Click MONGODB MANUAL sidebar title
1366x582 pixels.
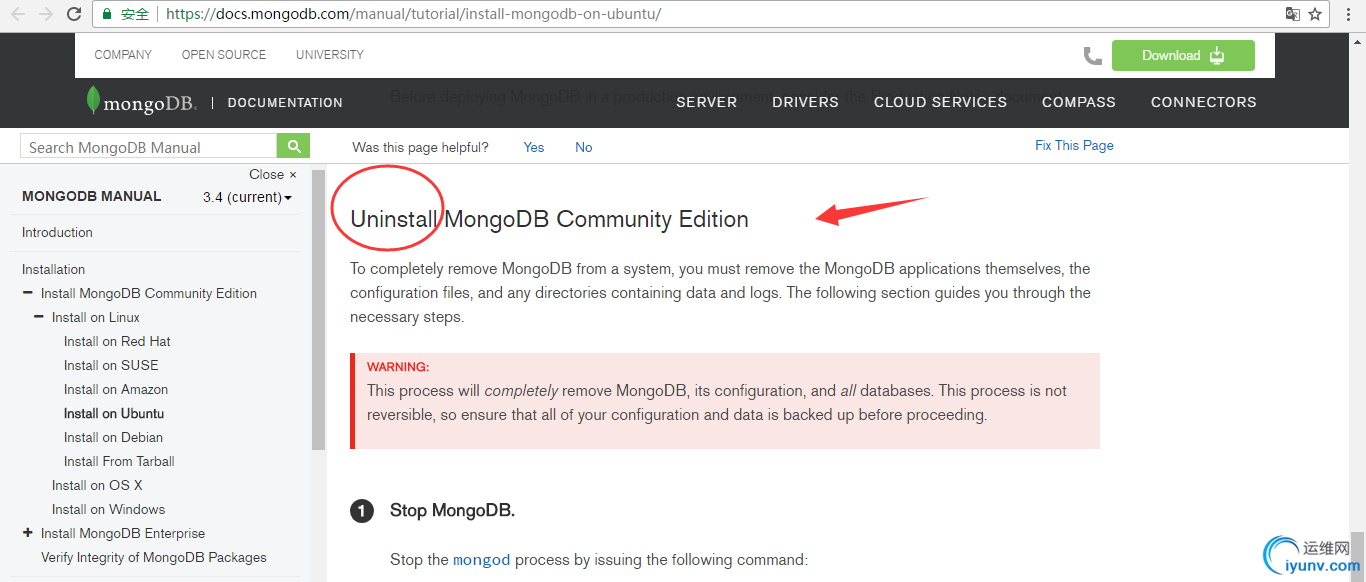coord(92,196)
